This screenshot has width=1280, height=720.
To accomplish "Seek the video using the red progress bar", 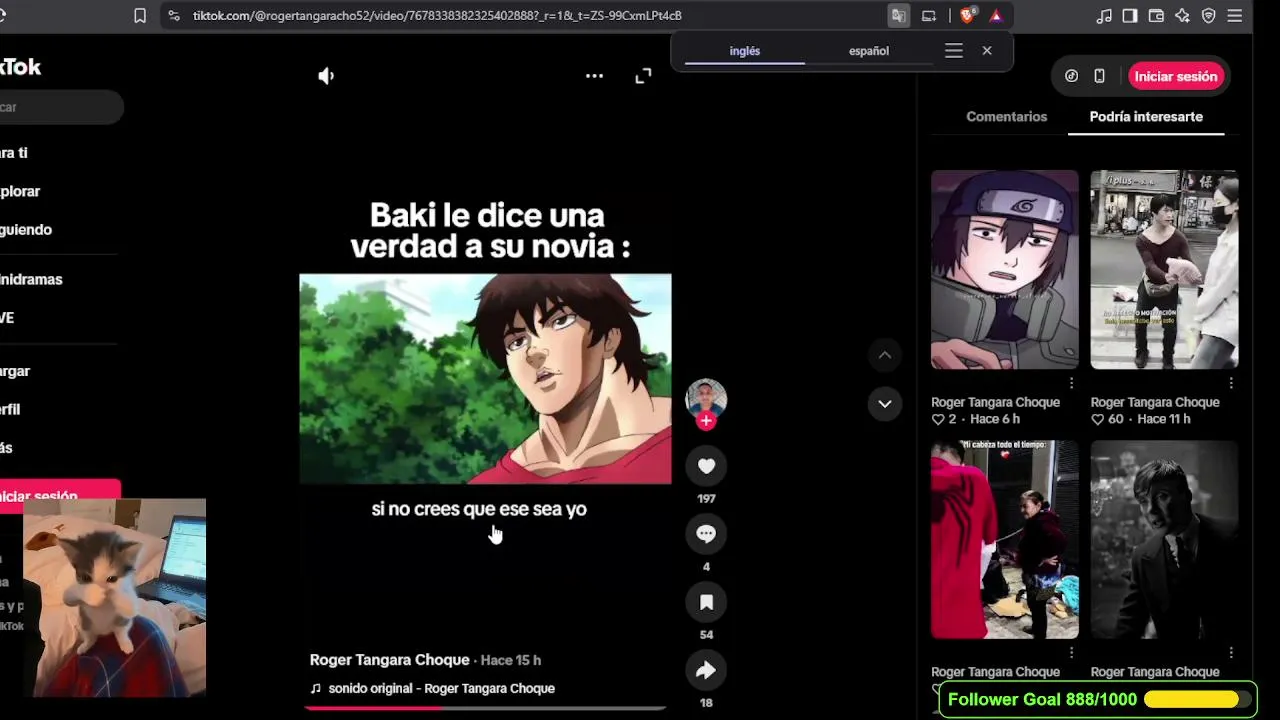I will pyautogui.click(x=485, y=708).
